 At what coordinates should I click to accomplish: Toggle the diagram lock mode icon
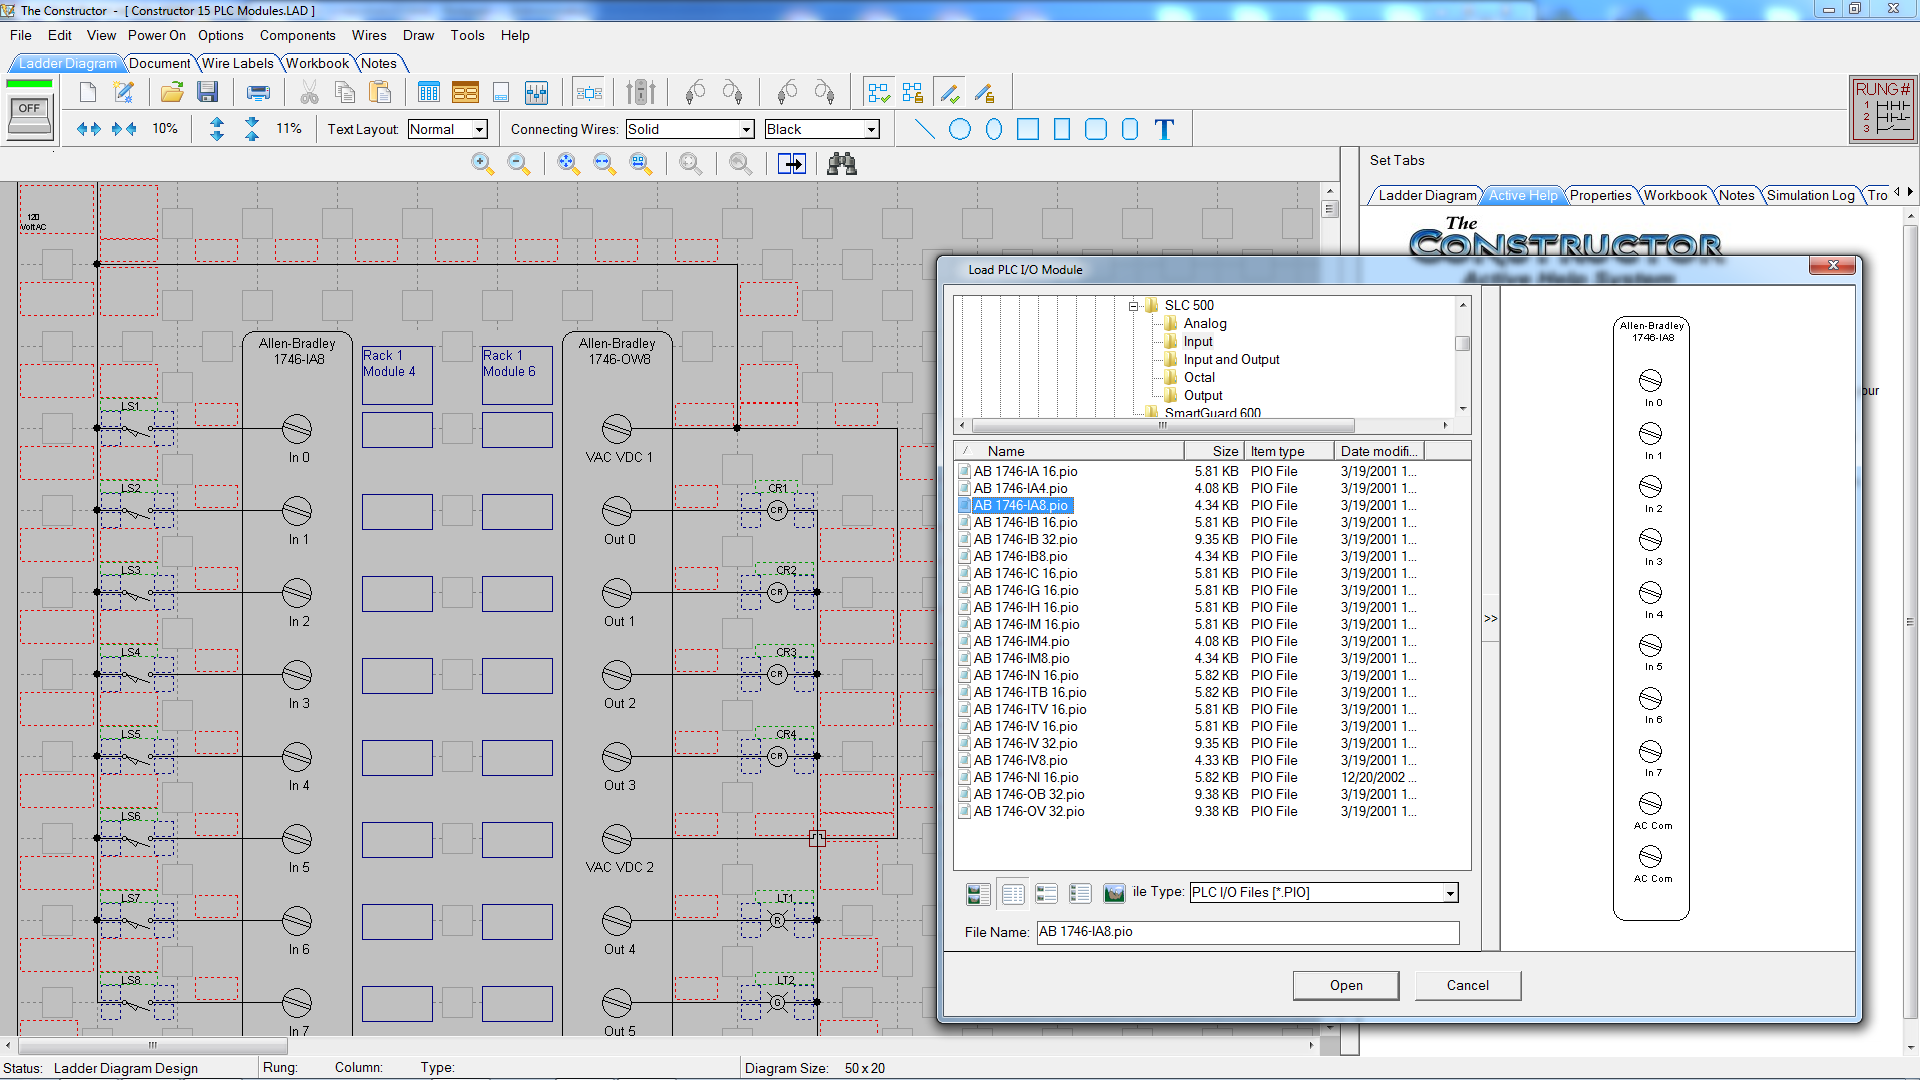(x=912, y=93)
